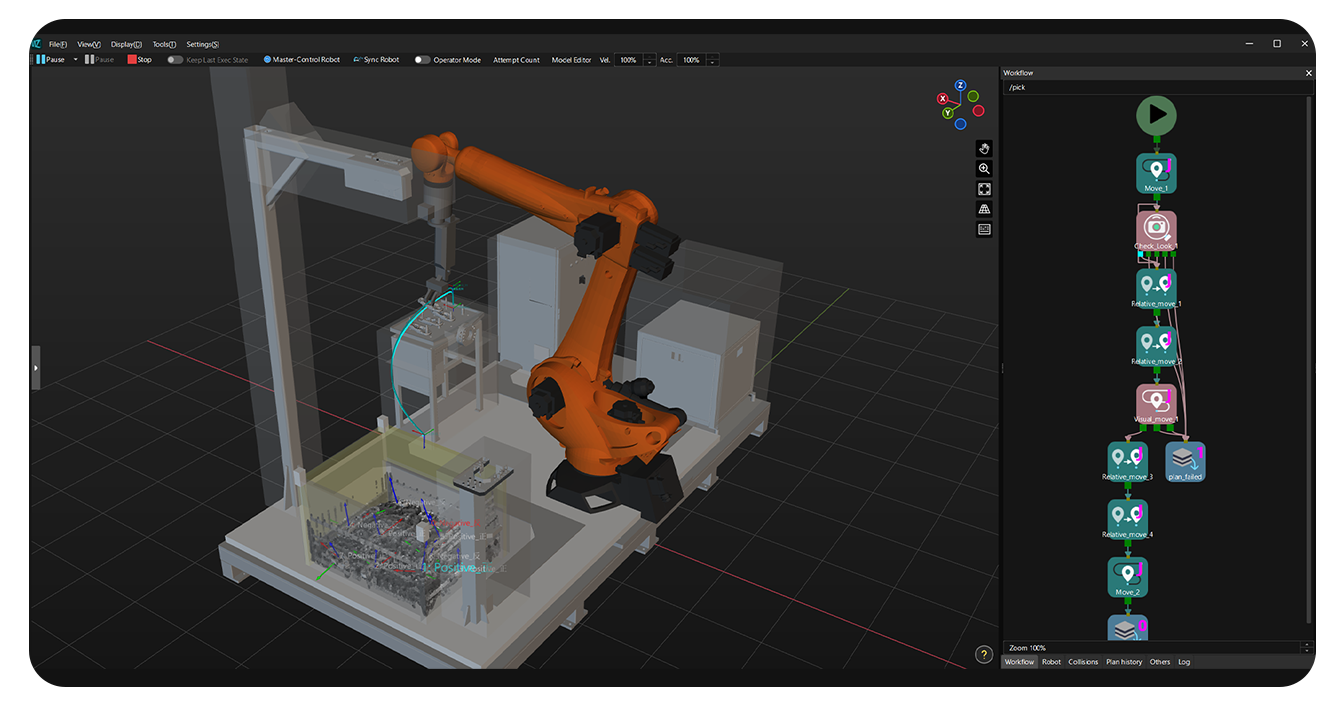Click the red Stop button
The image size is (1344, 701).
(139, 60)
